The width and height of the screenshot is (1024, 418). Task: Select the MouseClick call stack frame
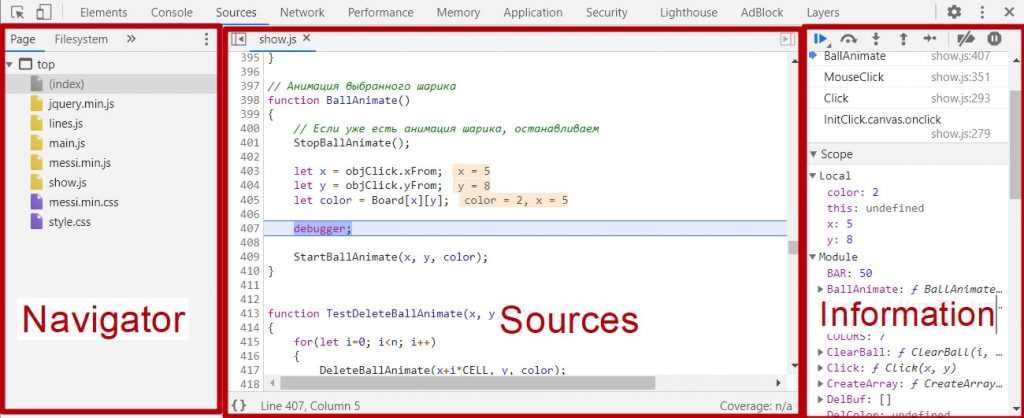coord(853,77)
